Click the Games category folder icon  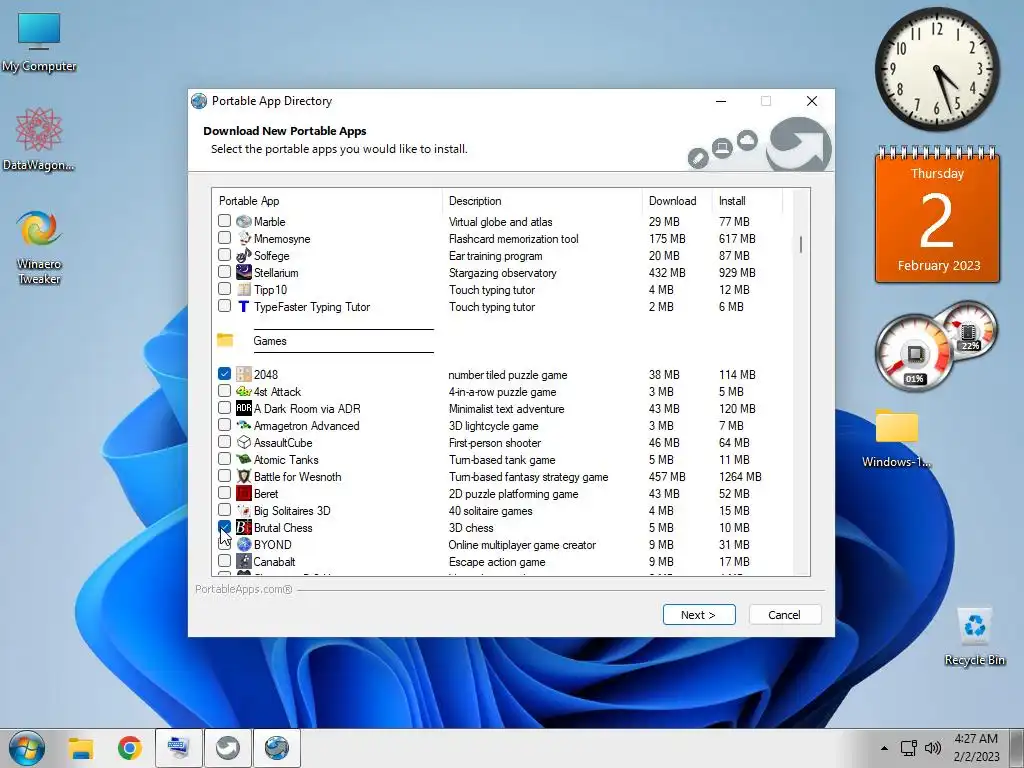(225, 340)
